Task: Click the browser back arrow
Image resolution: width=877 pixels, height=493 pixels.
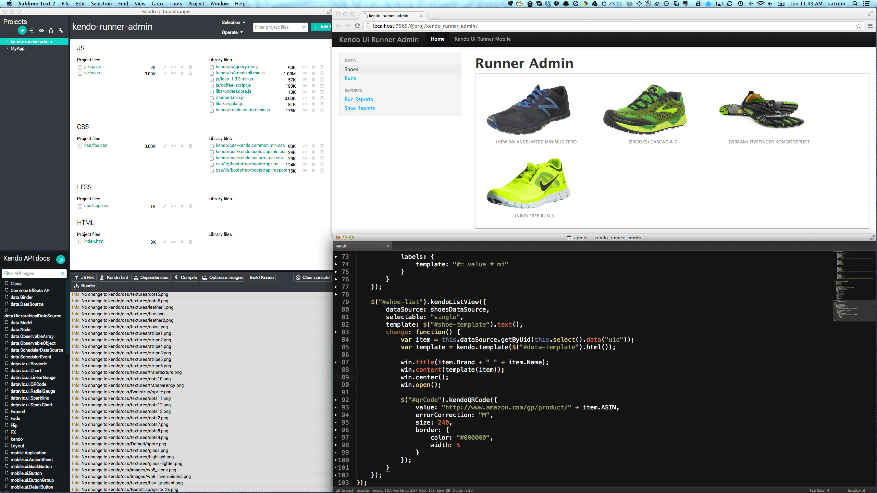Action: coord(338,26)
